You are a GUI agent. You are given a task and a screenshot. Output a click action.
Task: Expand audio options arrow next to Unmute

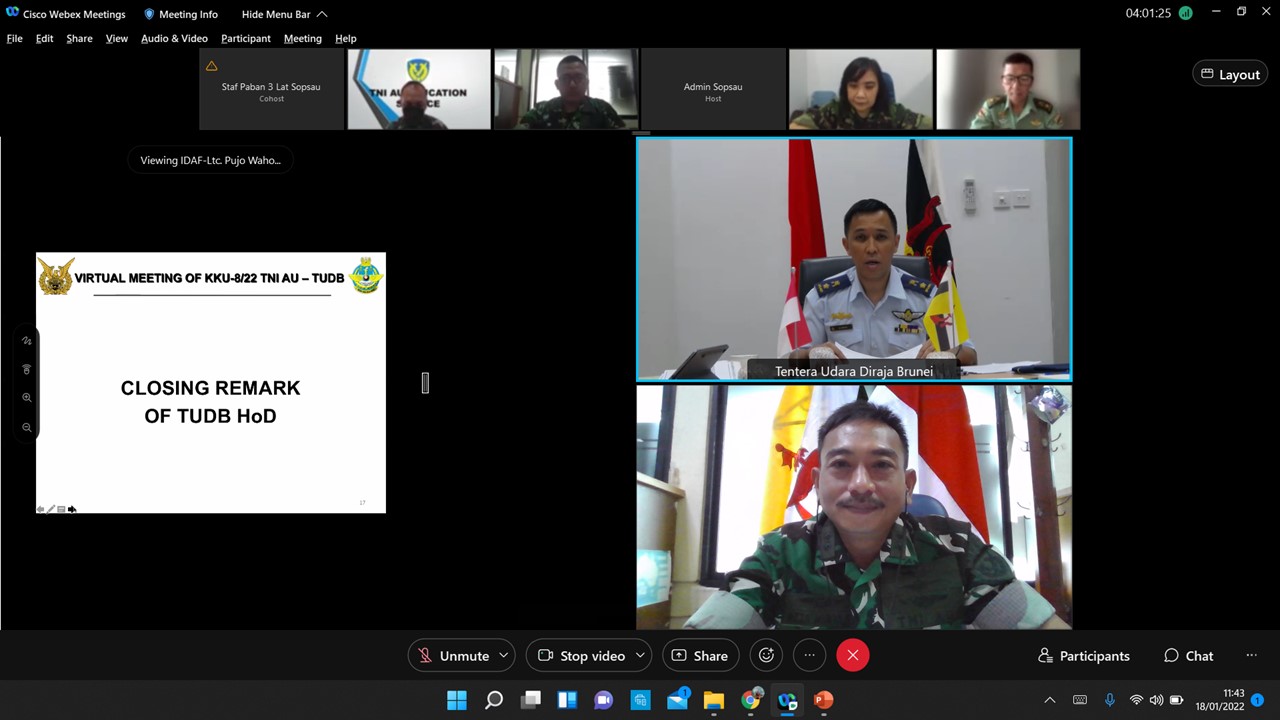pos(503,656)
